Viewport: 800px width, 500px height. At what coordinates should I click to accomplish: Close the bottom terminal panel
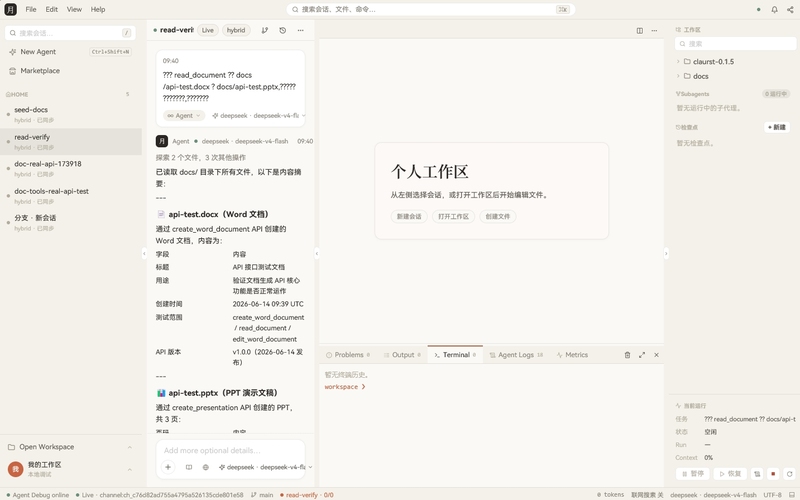(656, 355)
